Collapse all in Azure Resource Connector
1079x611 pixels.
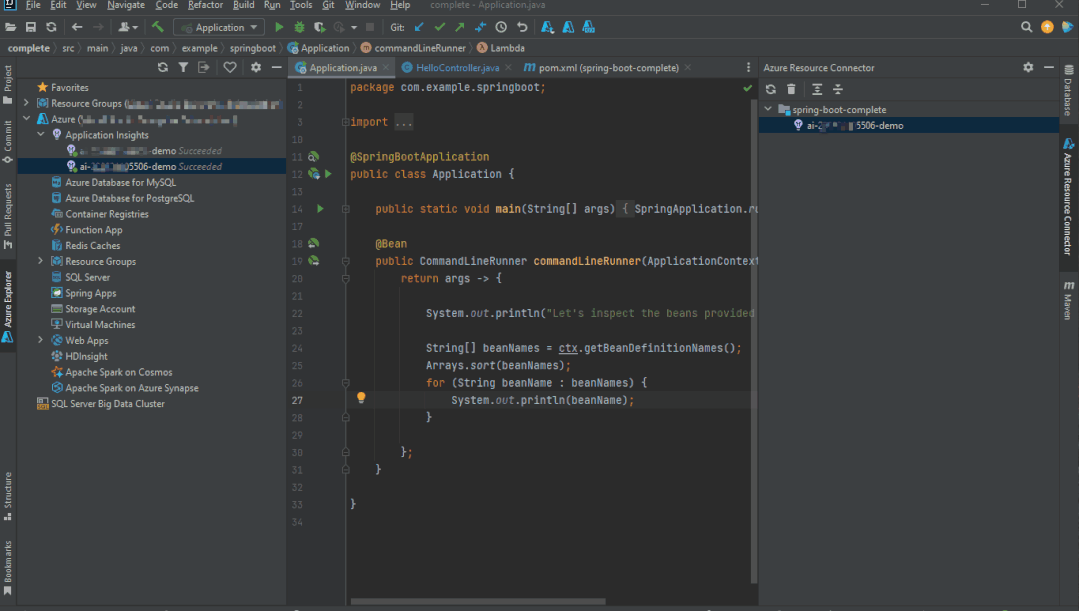837,89
